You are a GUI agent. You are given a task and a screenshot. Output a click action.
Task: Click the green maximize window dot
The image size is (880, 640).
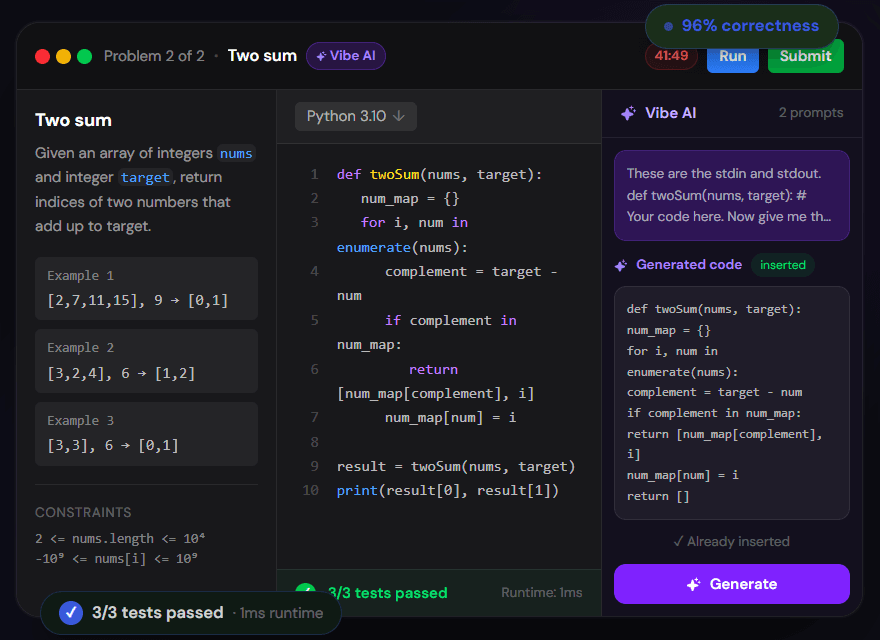click(85, 56)
